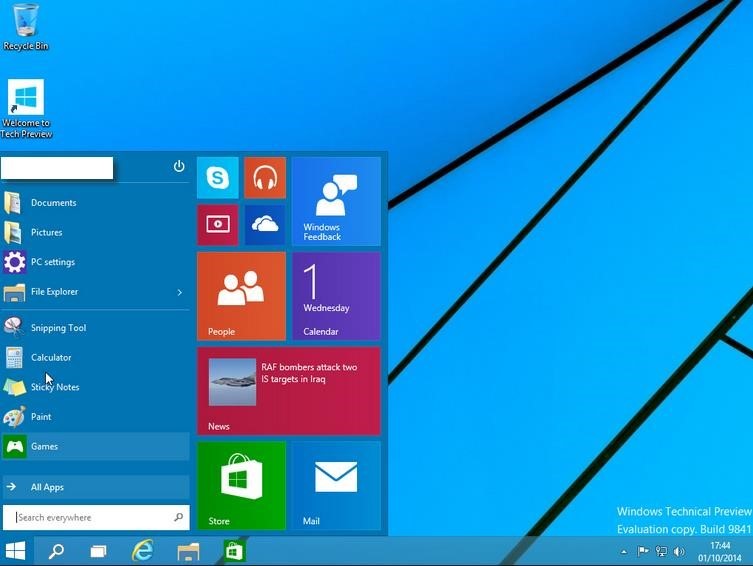Show All Apps list
The image size is (753, 566).
pos(96,487)
